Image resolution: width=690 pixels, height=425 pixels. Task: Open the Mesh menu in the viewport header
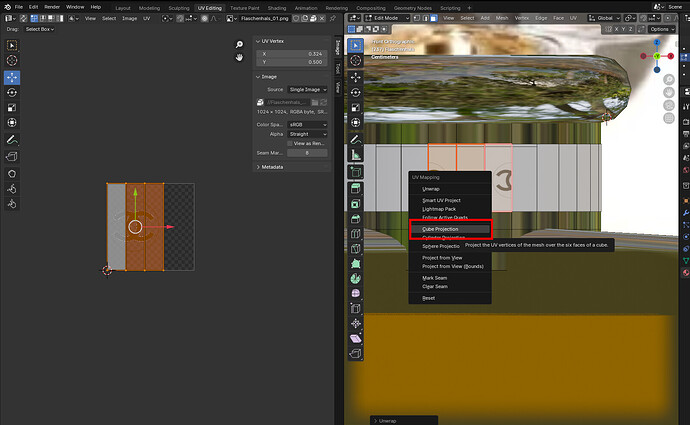[x=502, y=18]
